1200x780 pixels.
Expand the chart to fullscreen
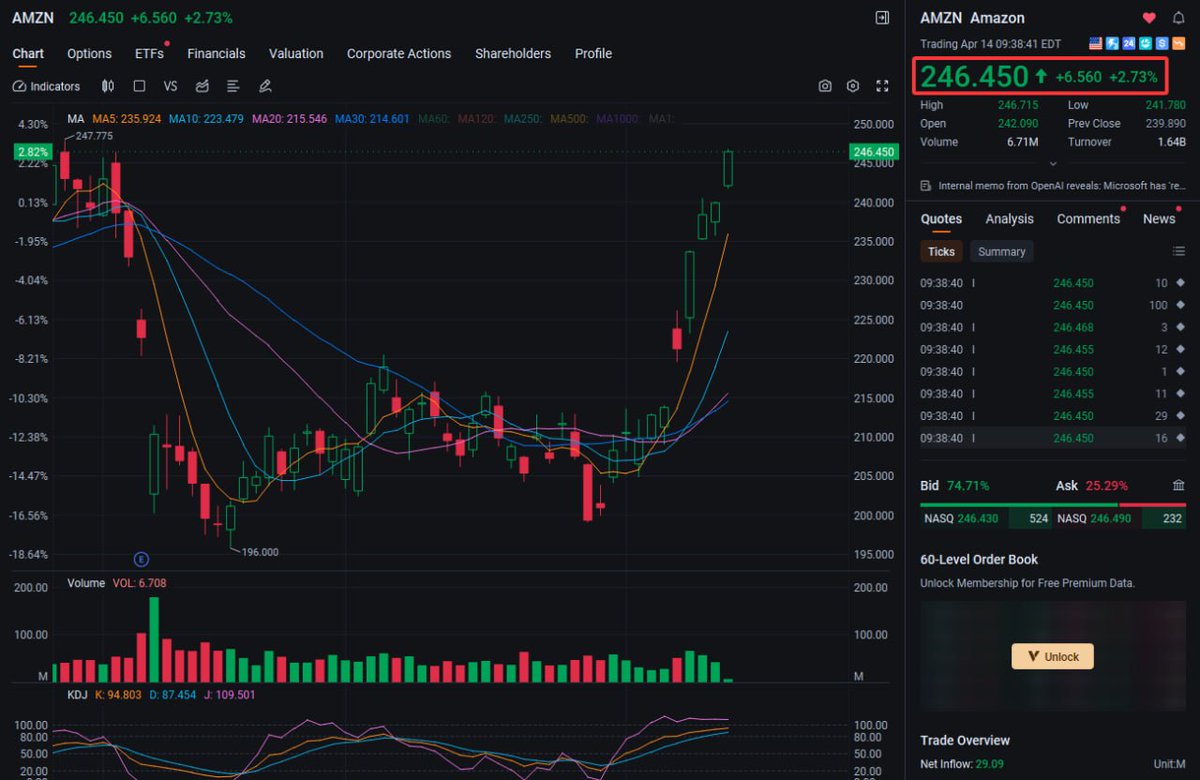[x=882, y=87]
